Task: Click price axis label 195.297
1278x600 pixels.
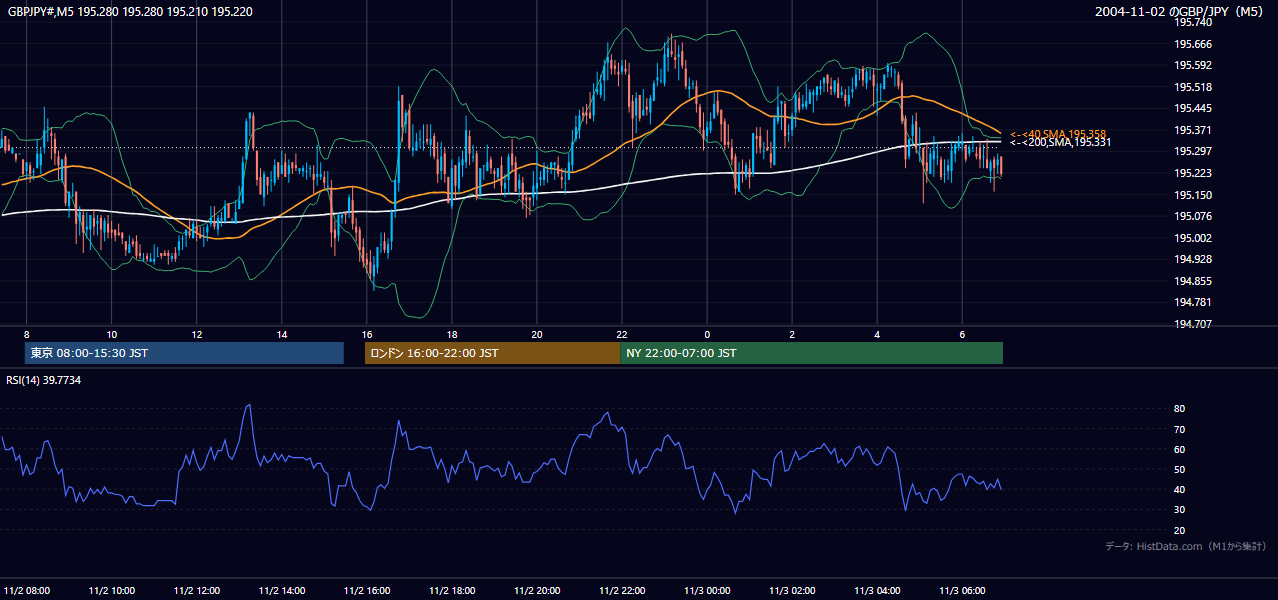Action: (x=1193, y=151)
